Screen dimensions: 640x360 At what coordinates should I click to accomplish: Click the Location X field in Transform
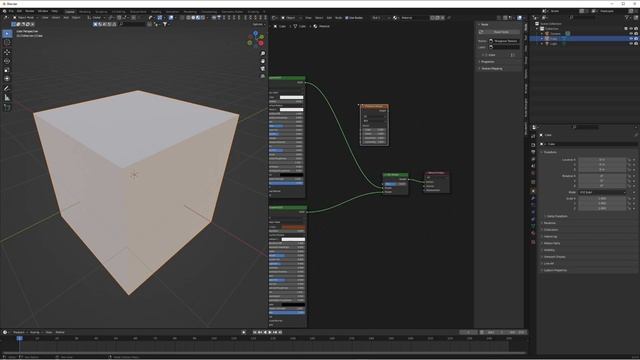602,160
